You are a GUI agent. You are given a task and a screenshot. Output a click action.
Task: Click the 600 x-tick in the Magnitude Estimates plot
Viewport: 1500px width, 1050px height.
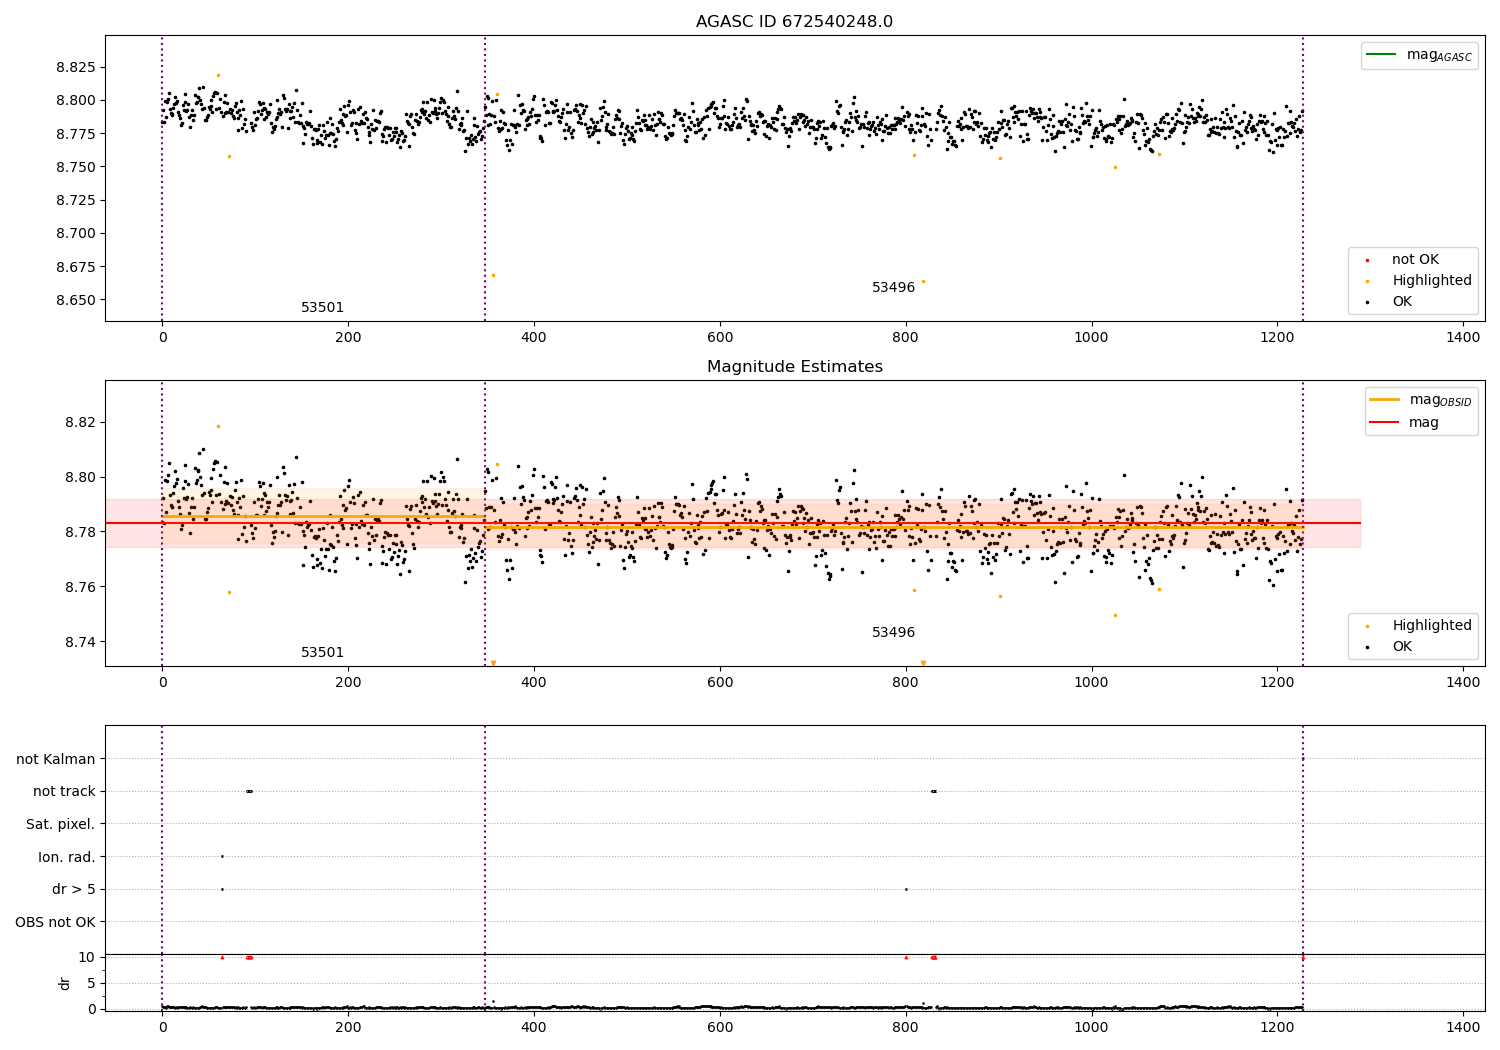[720, 683]
